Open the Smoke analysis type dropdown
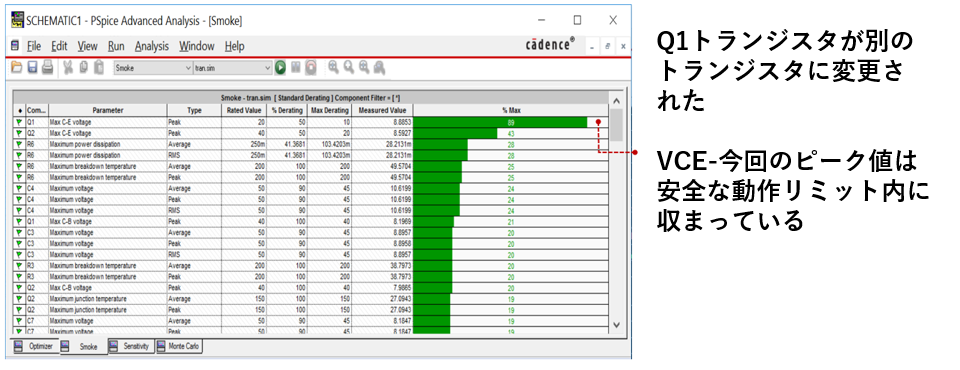 152,69
